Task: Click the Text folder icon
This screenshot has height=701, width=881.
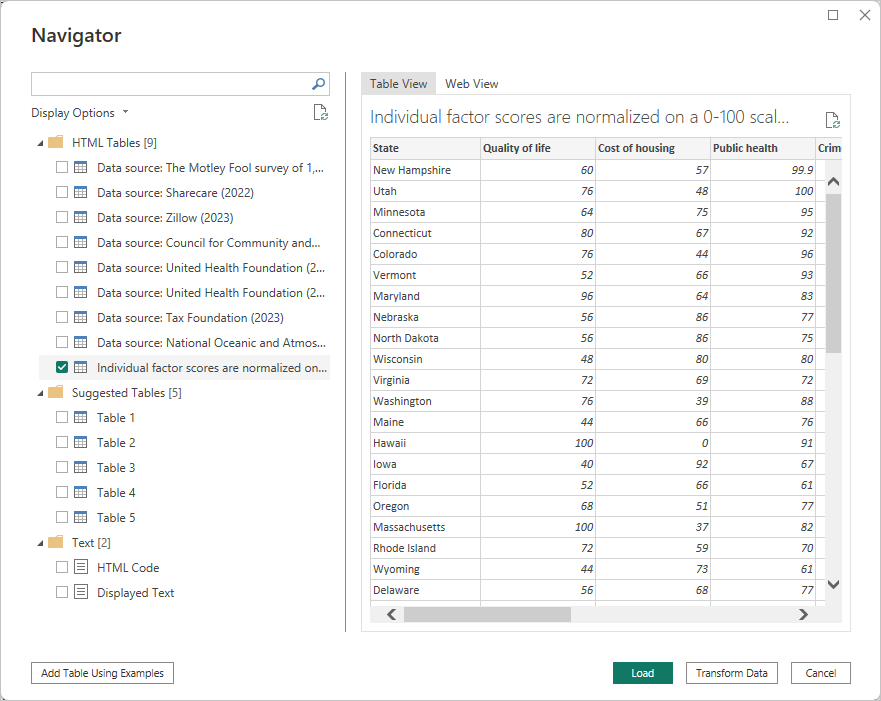Action: point(56,542)
